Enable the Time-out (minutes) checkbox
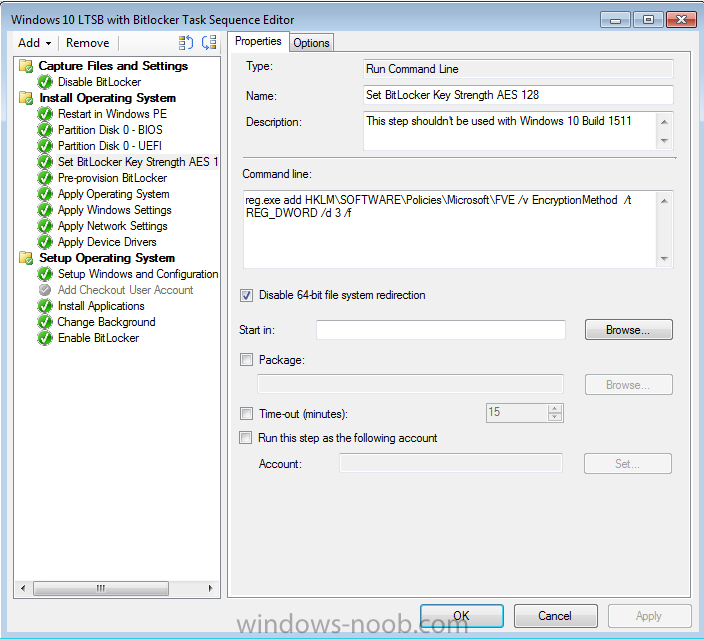The width and height of the screenshot is (704, 639). point(246,414)
